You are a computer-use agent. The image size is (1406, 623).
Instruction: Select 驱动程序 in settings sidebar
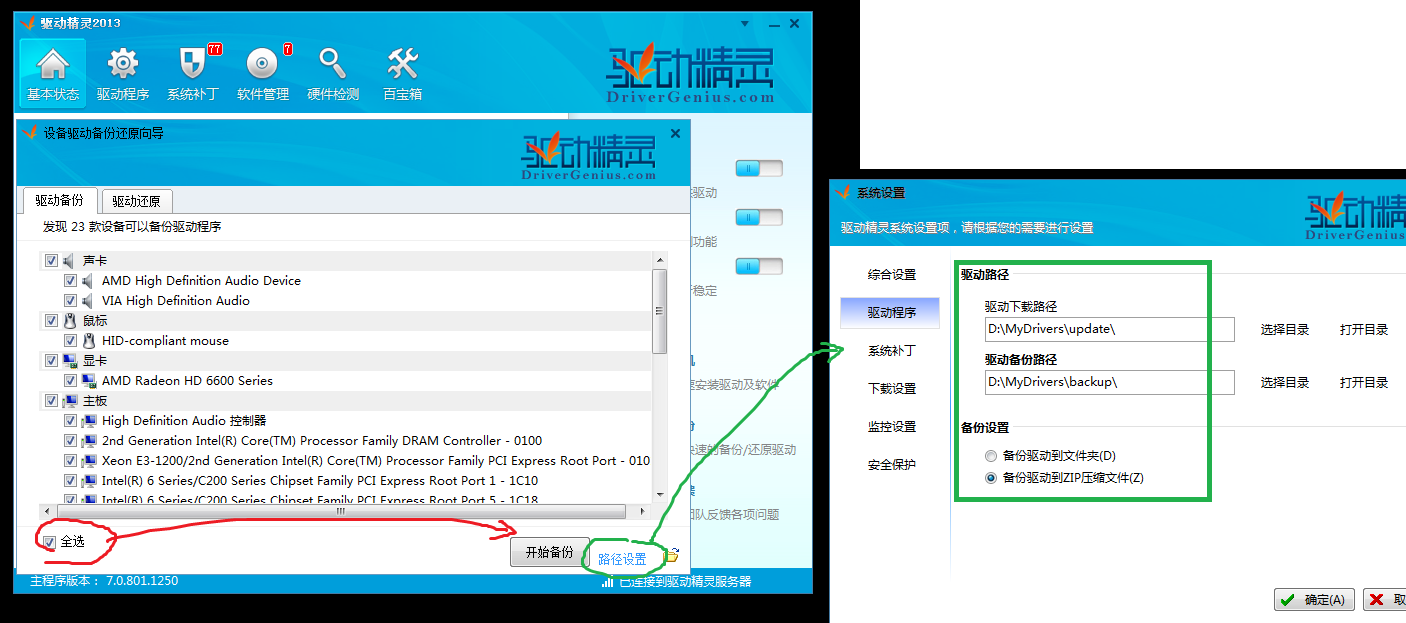click(x=891, y=313)
